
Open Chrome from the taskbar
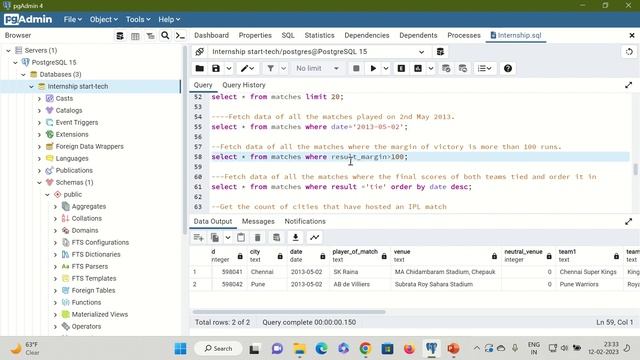tap(365, 349)
